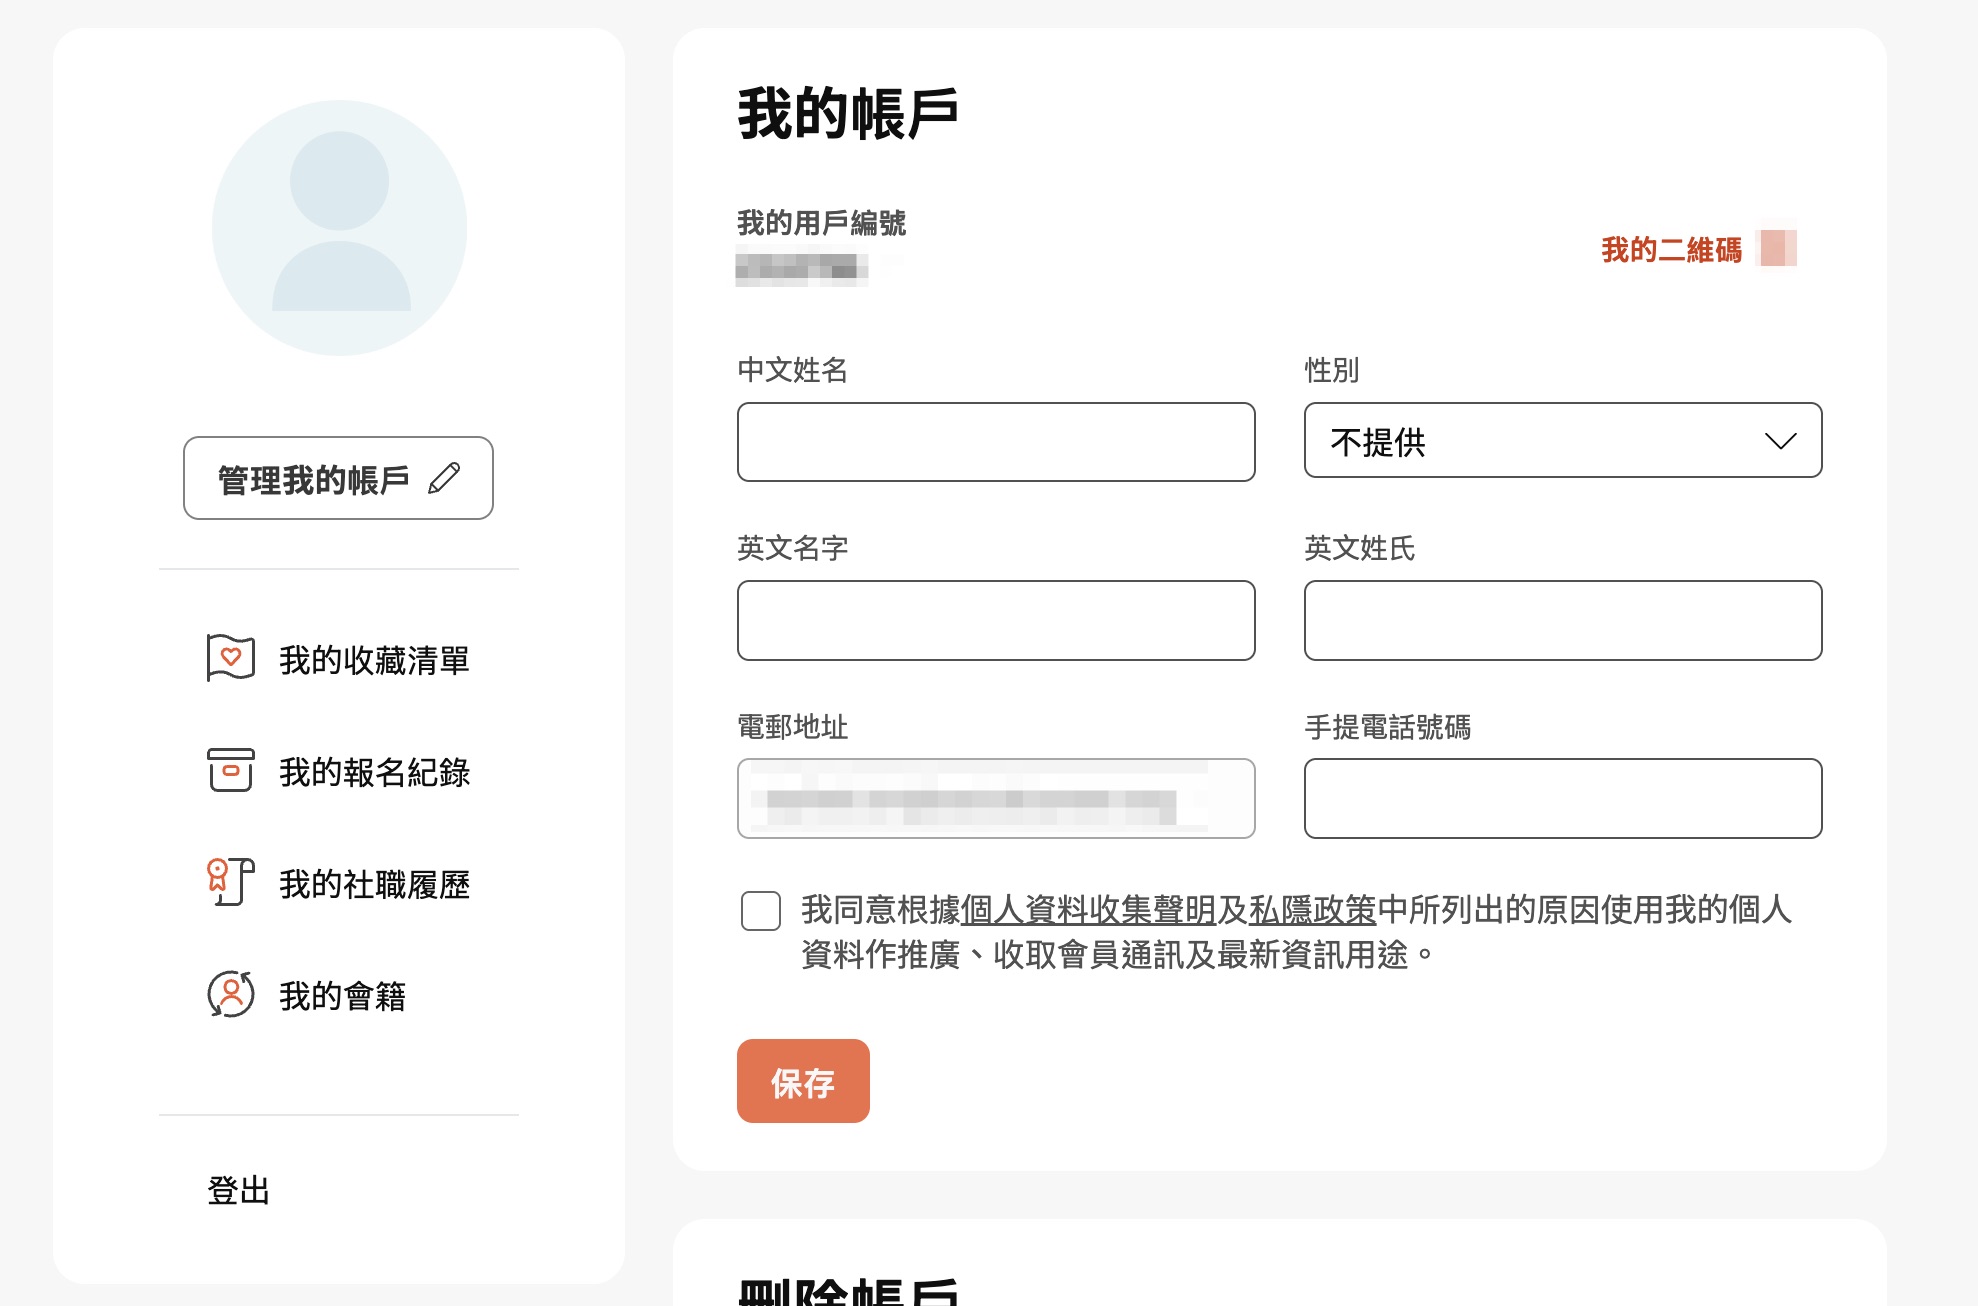Click the QR code icon beside 我的二維碼
This screenshot has width=1978, height=1306.
point(1778,248)
